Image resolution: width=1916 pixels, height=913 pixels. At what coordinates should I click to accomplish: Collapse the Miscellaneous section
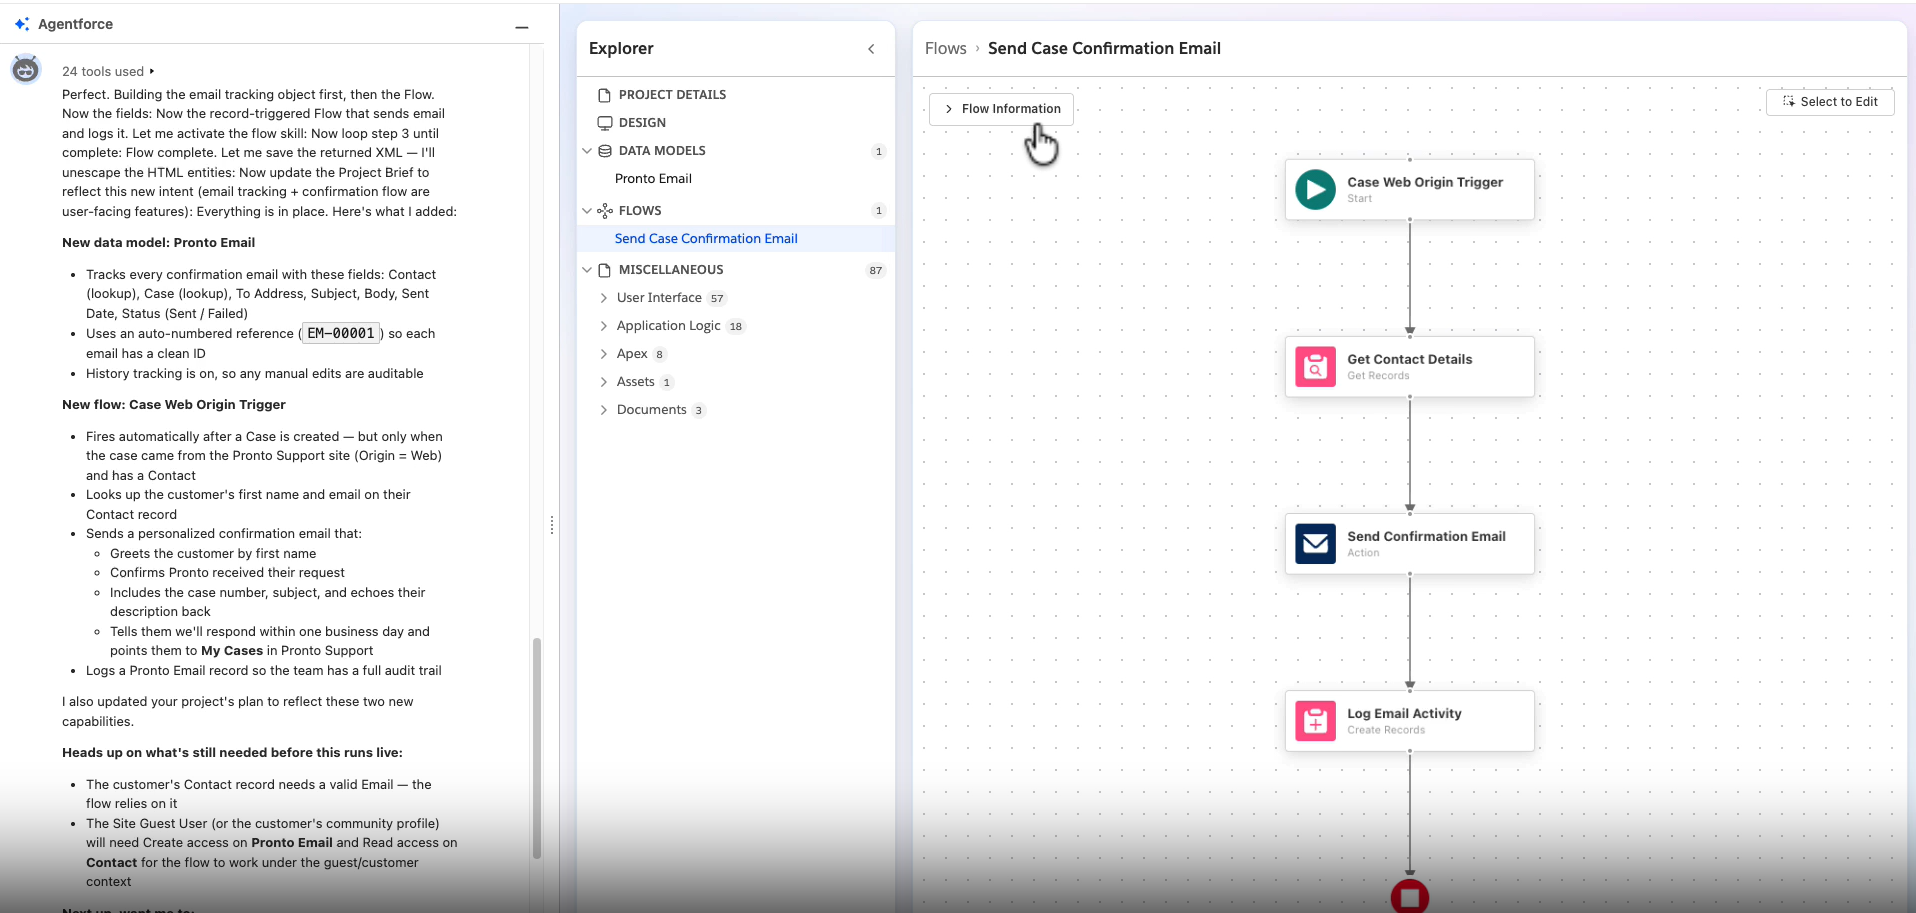pos(587,270)
